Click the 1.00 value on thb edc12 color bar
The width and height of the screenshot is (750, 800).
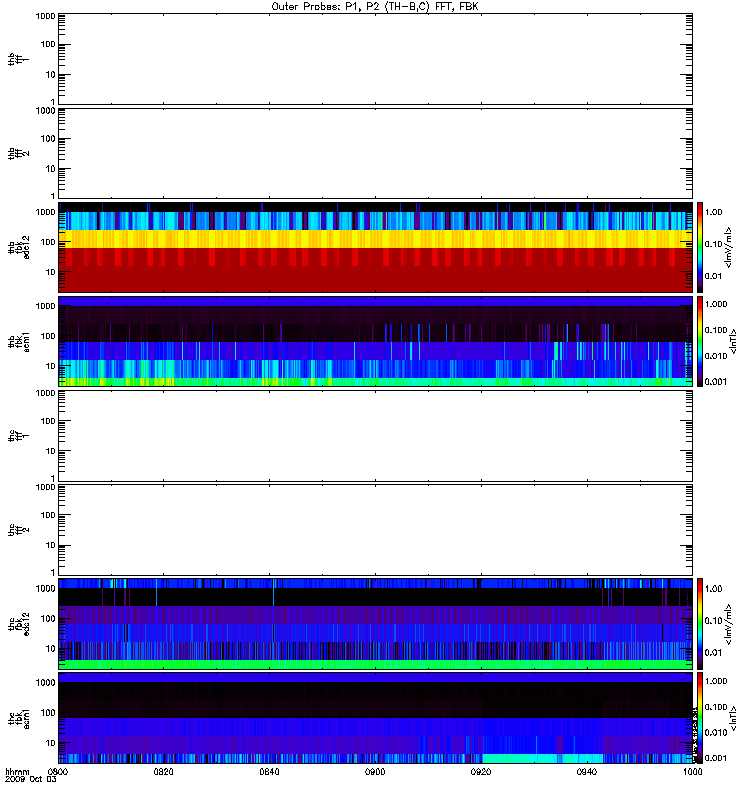(x=713, y=212)
